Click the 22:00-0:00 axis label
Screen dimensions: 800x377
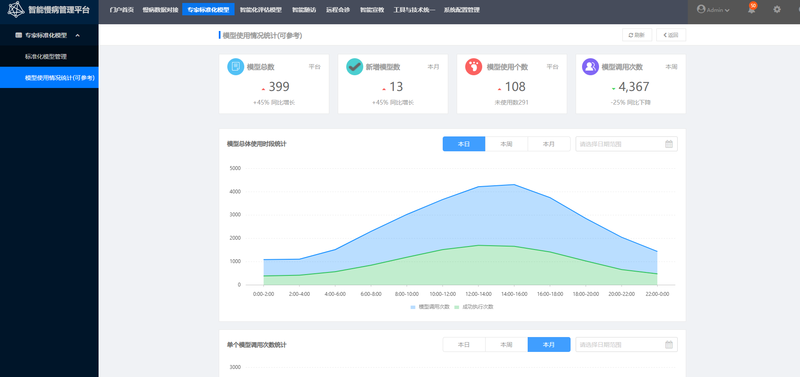click(x=657, y=294)
